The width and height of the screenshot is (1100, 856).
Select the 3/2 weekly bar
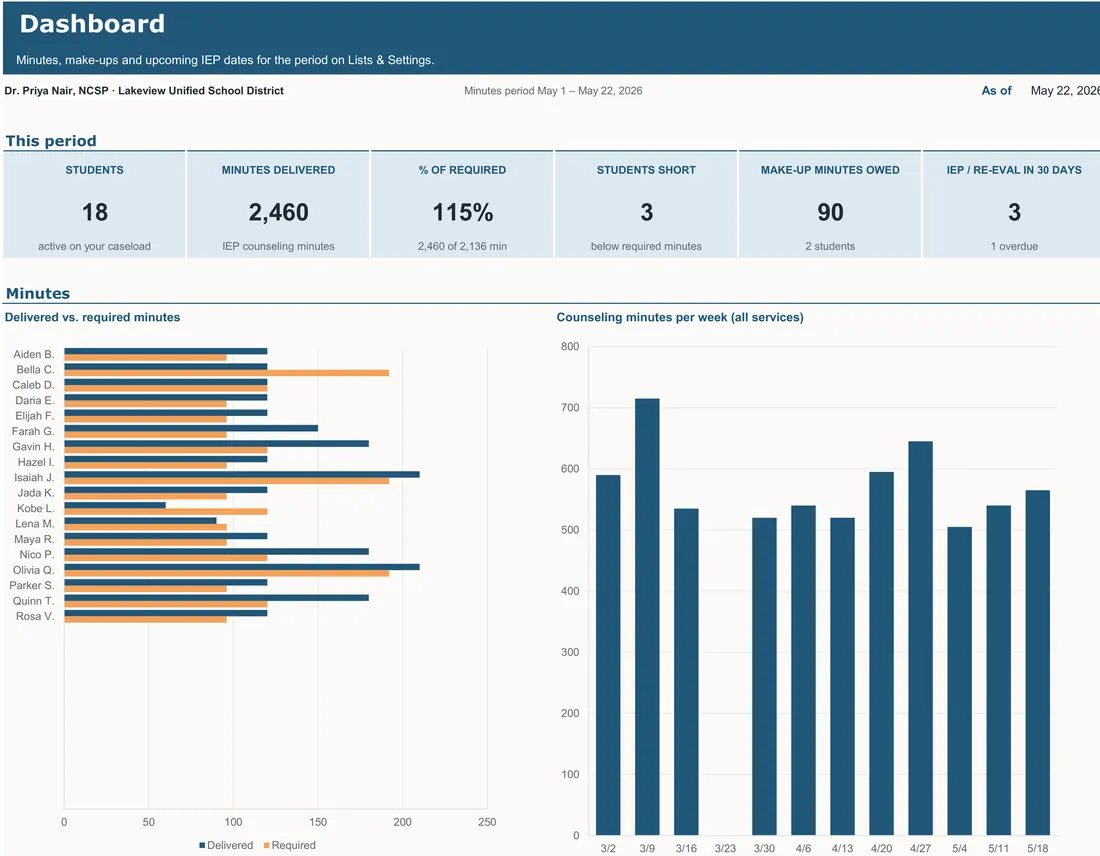pyautogui.click(x=608, y=655)
